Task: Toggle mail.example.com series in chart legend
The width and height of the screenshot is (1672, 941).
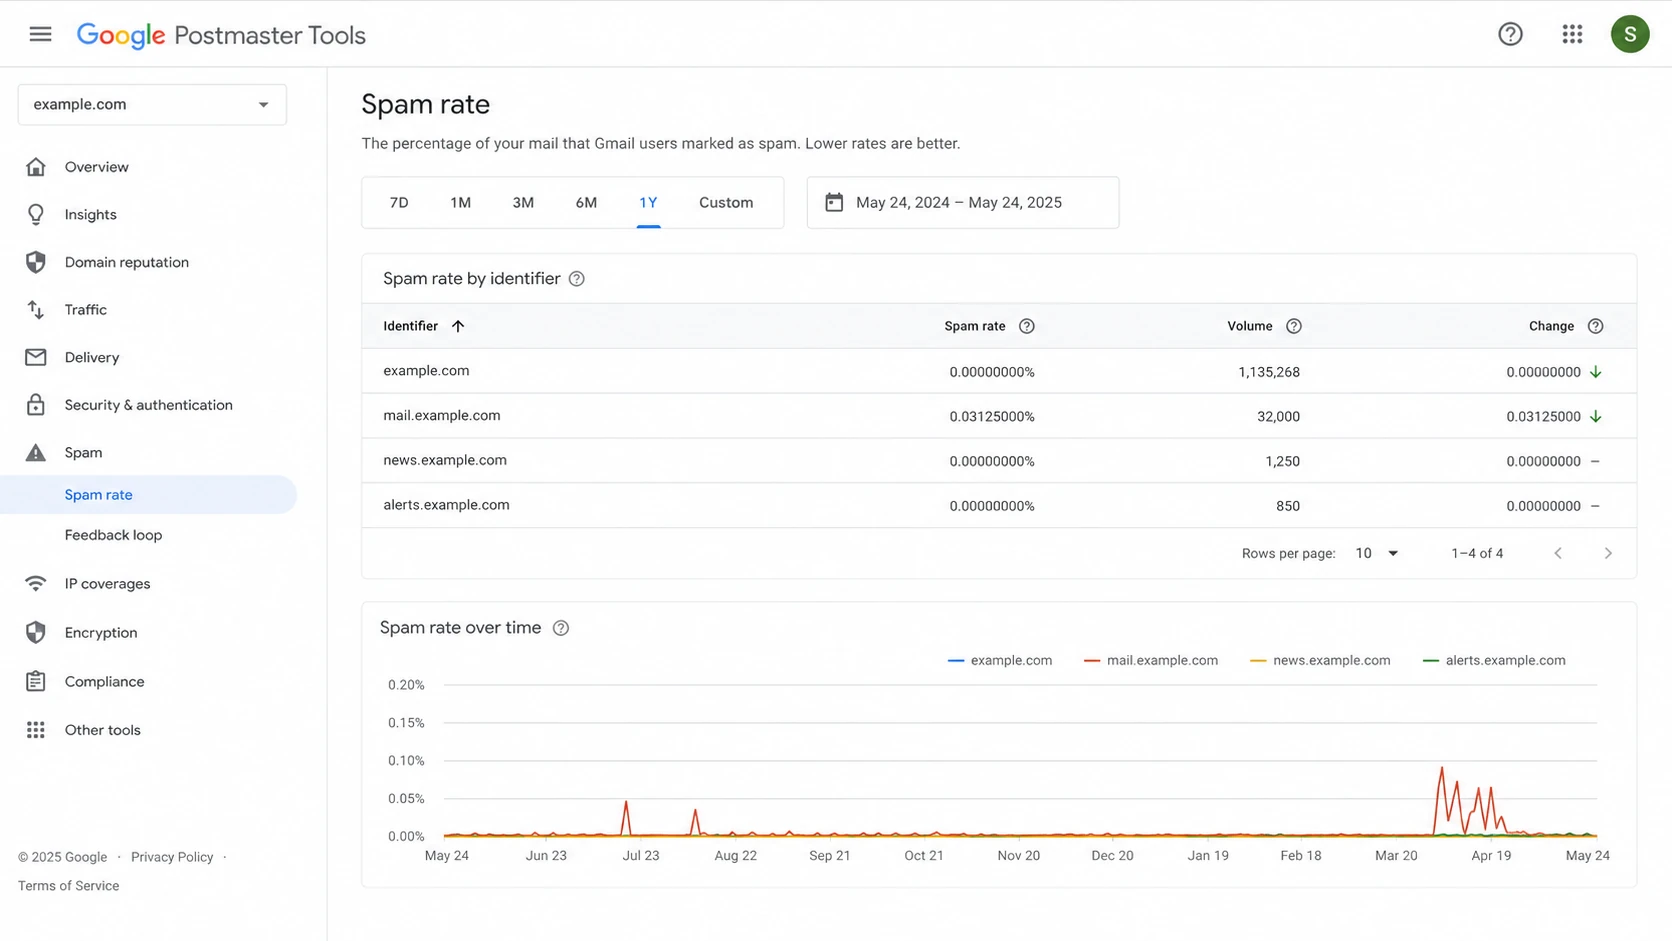Action: [1151, 660]
